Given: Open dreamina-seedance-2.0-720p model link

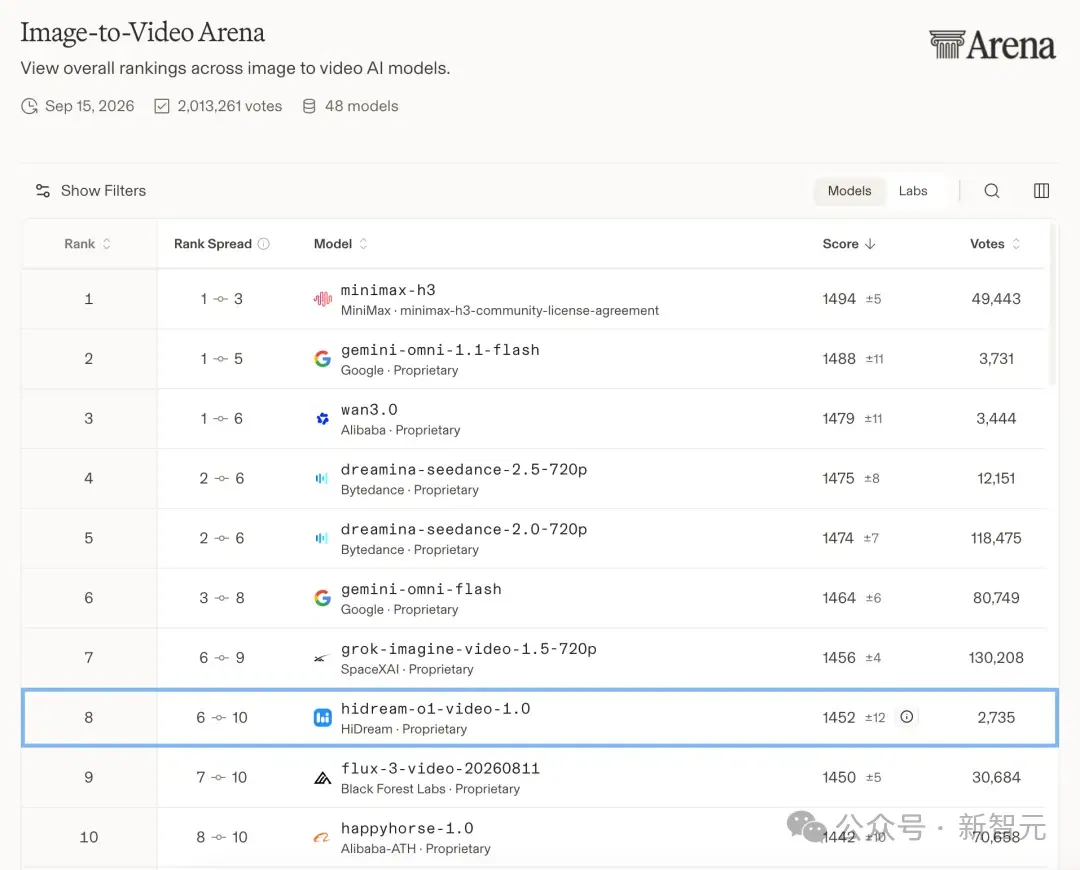Looking at the screenshot, I should click(x=464, y=530).
